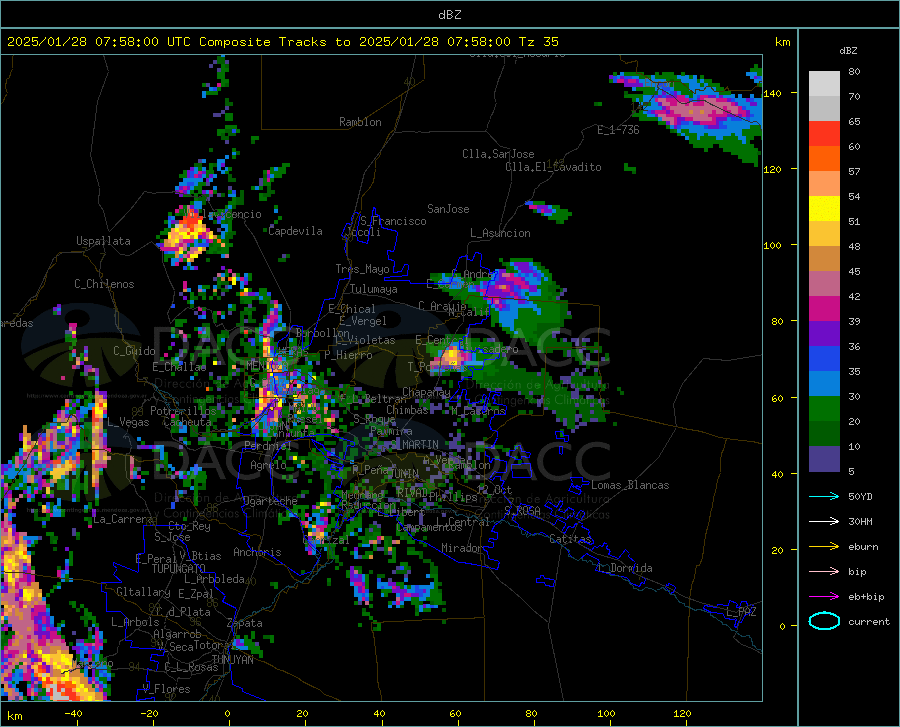The image size is (900, 727).
Task: Click the Clla.El_Cavadito label
Action: tap(553, 167)
